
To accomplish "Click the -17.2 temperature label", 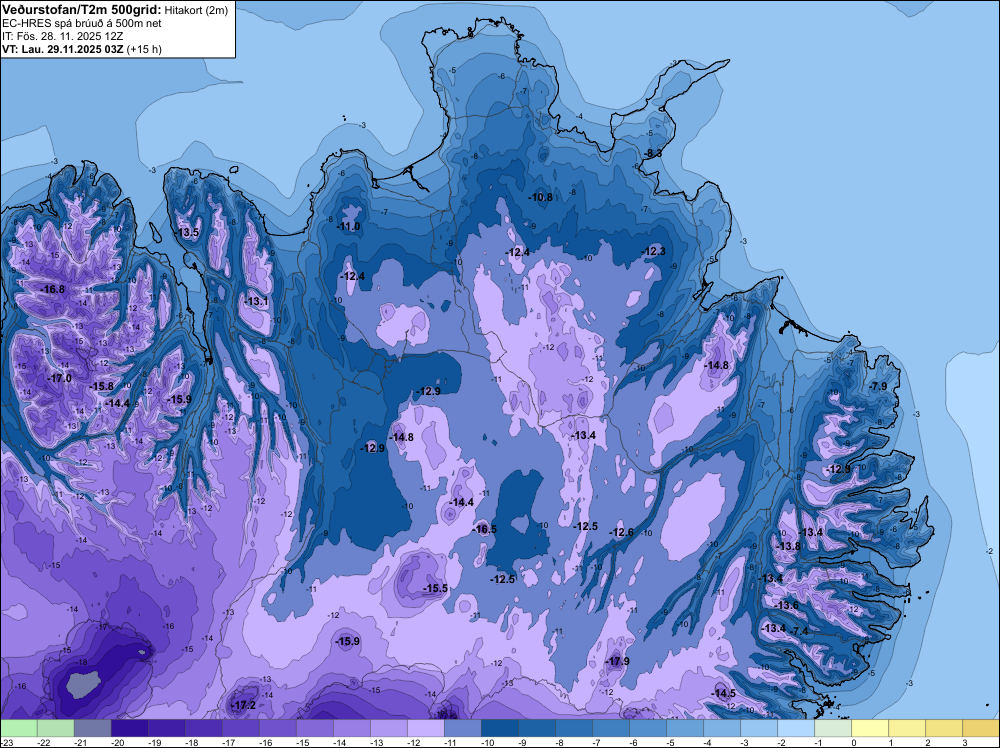I will [x=244, y=705].
